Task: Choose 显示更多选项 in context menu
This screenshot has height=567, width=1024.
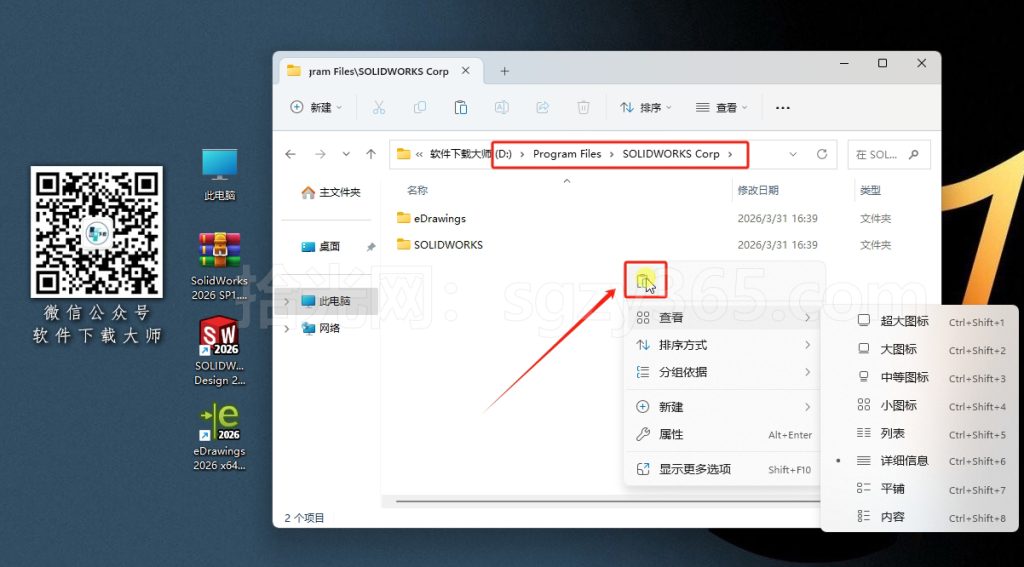Action: (x=724, y=469)
